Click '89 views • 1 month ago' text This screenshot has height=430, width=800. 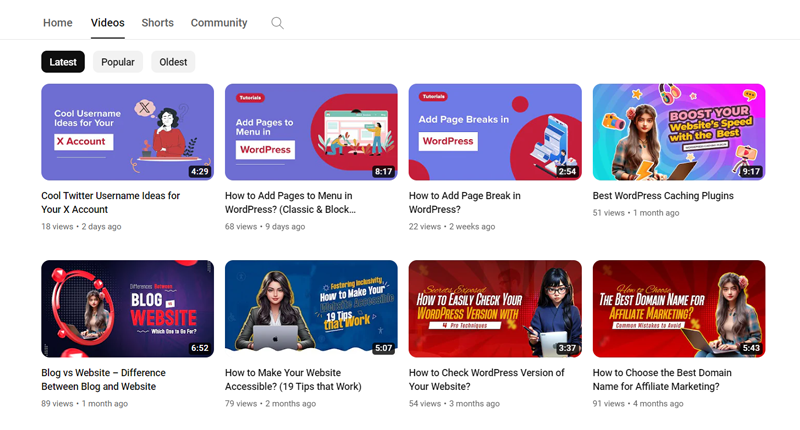[x=84, y=403]
